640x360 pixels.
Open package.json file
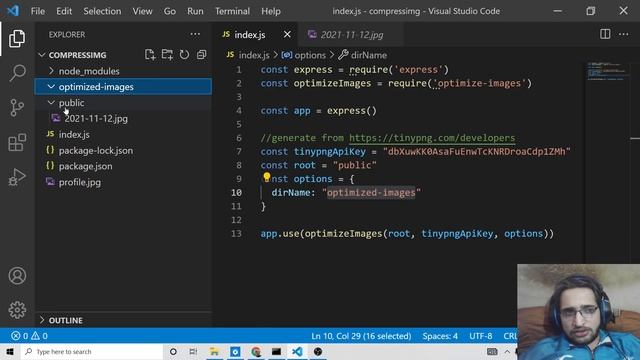(x=123, y=166)
